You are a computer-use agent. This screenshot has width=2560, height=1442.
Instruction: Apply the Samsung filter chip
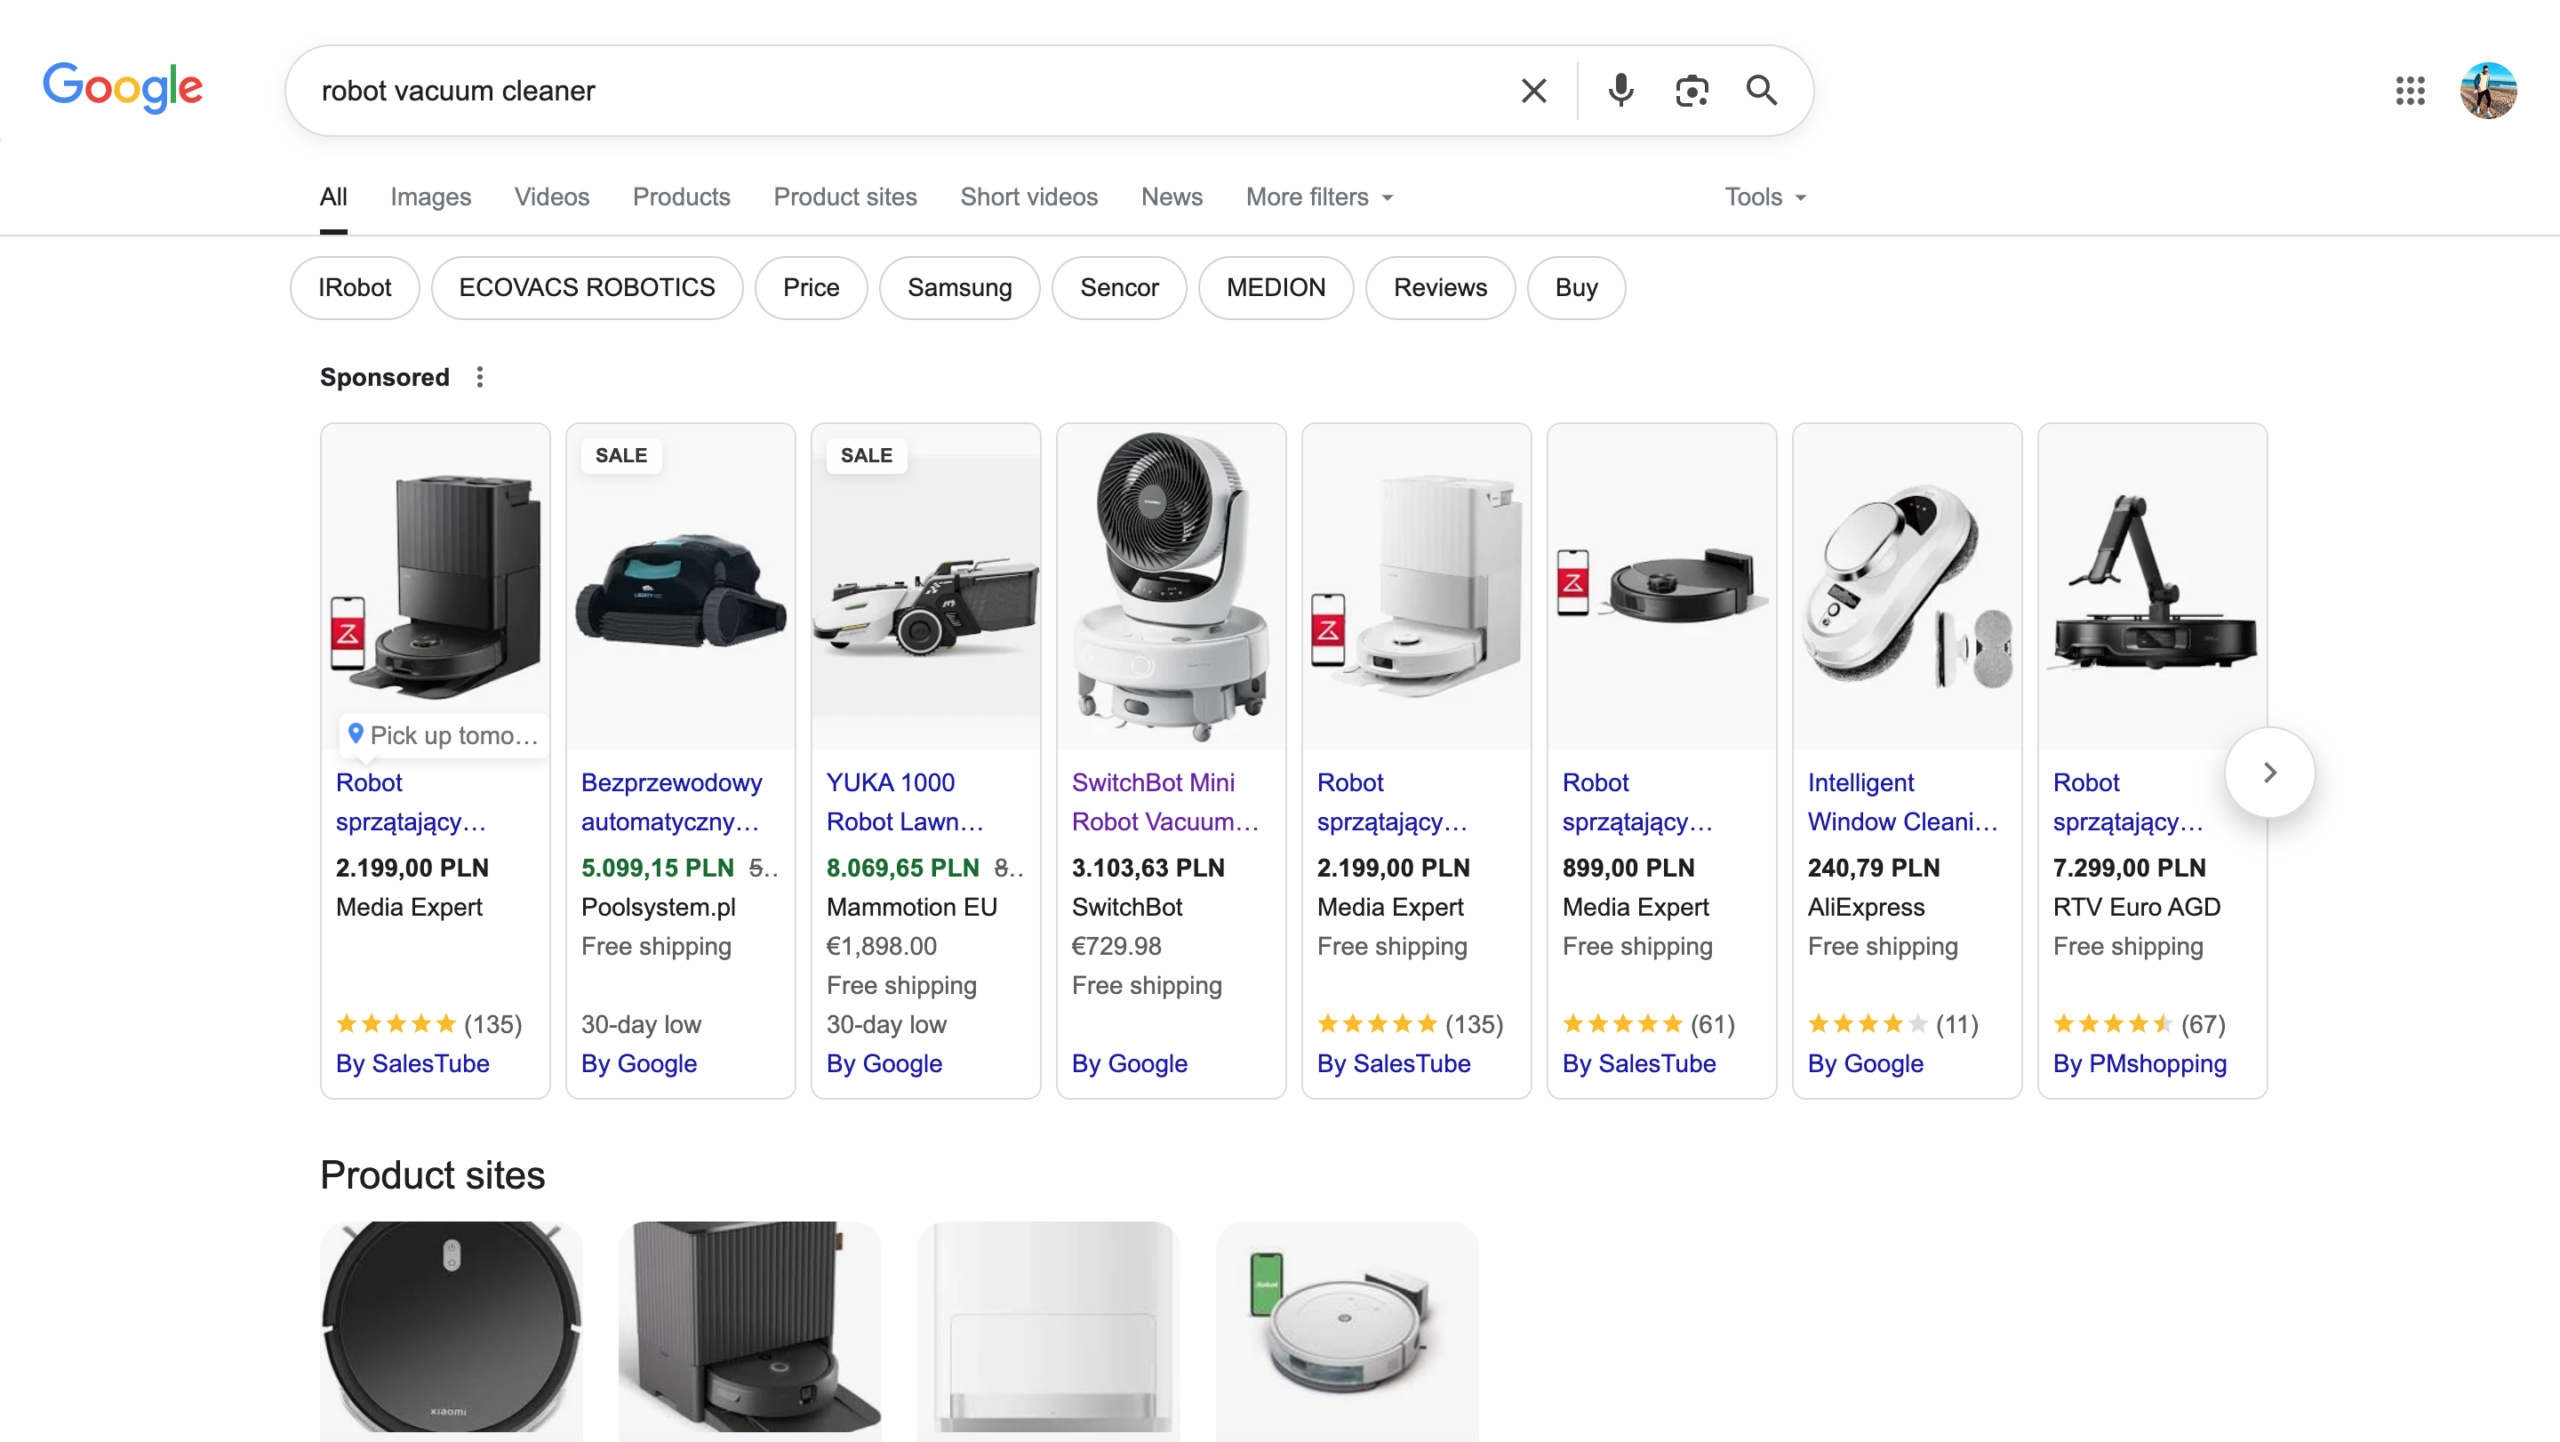click(x=959, y=288)
